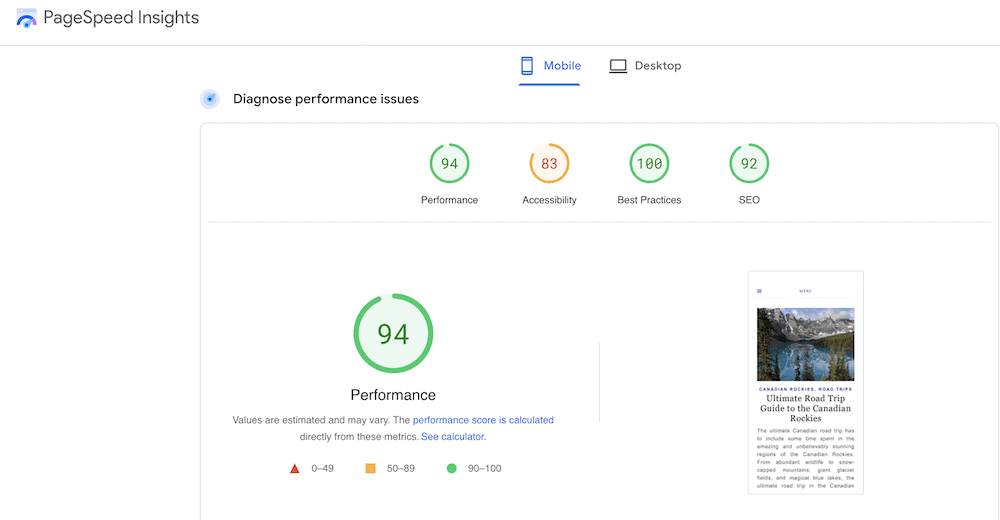Jump to Performance via the 94 gauge
This screenshot has width=1000, height=520.
pyautogui.click(x=450, y=163)
